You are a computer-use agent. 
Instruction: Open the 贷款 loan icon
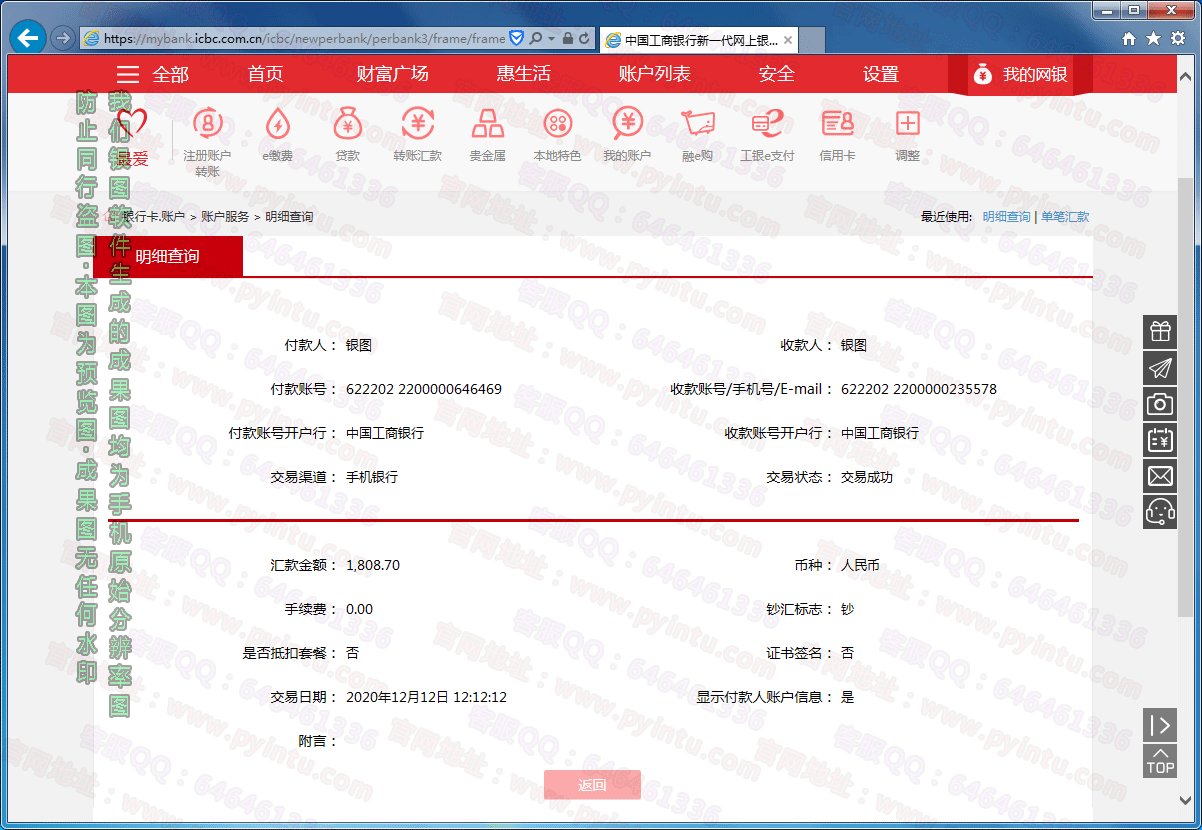(347, 124)
